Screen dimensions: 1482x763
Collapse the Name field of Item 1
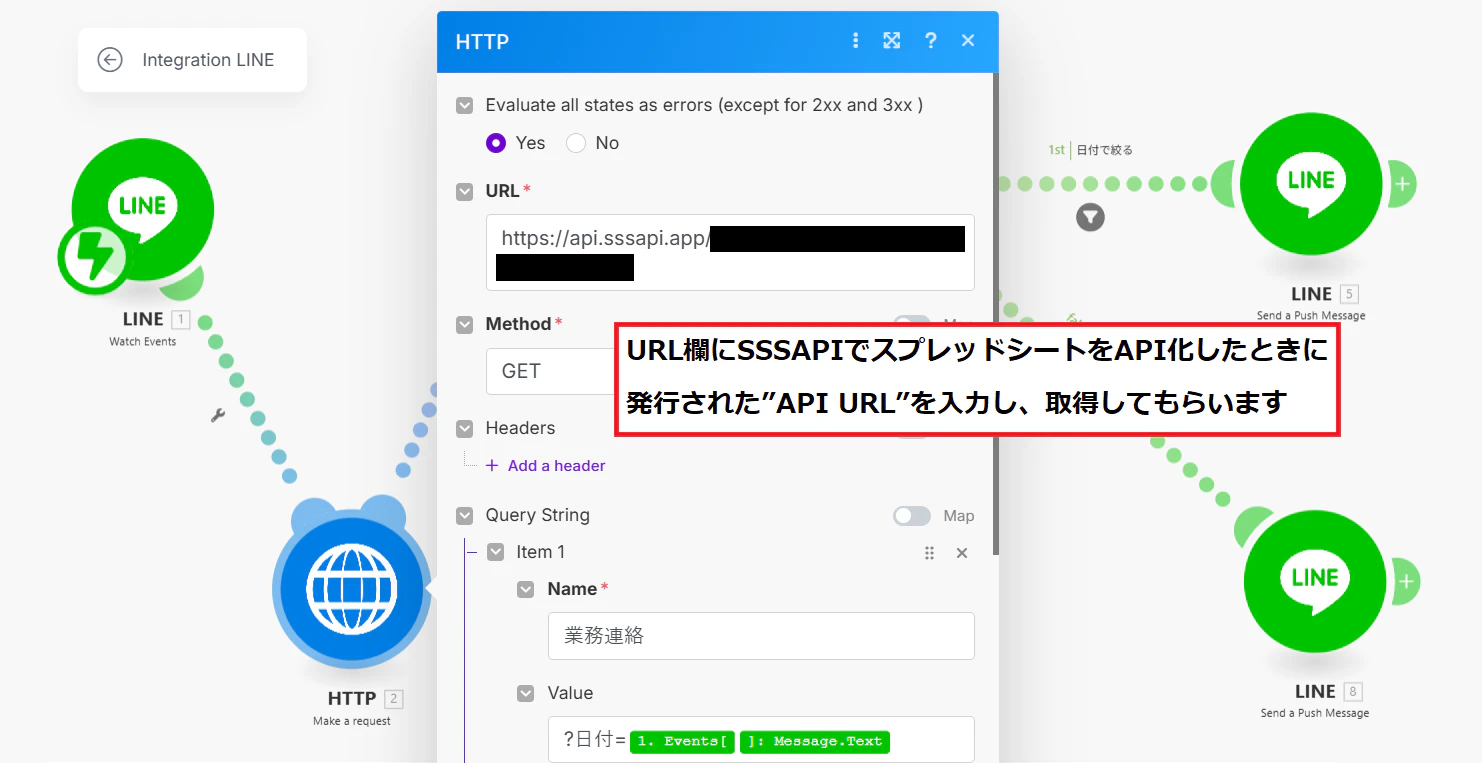pyautogui.click(x=526, y=590)
